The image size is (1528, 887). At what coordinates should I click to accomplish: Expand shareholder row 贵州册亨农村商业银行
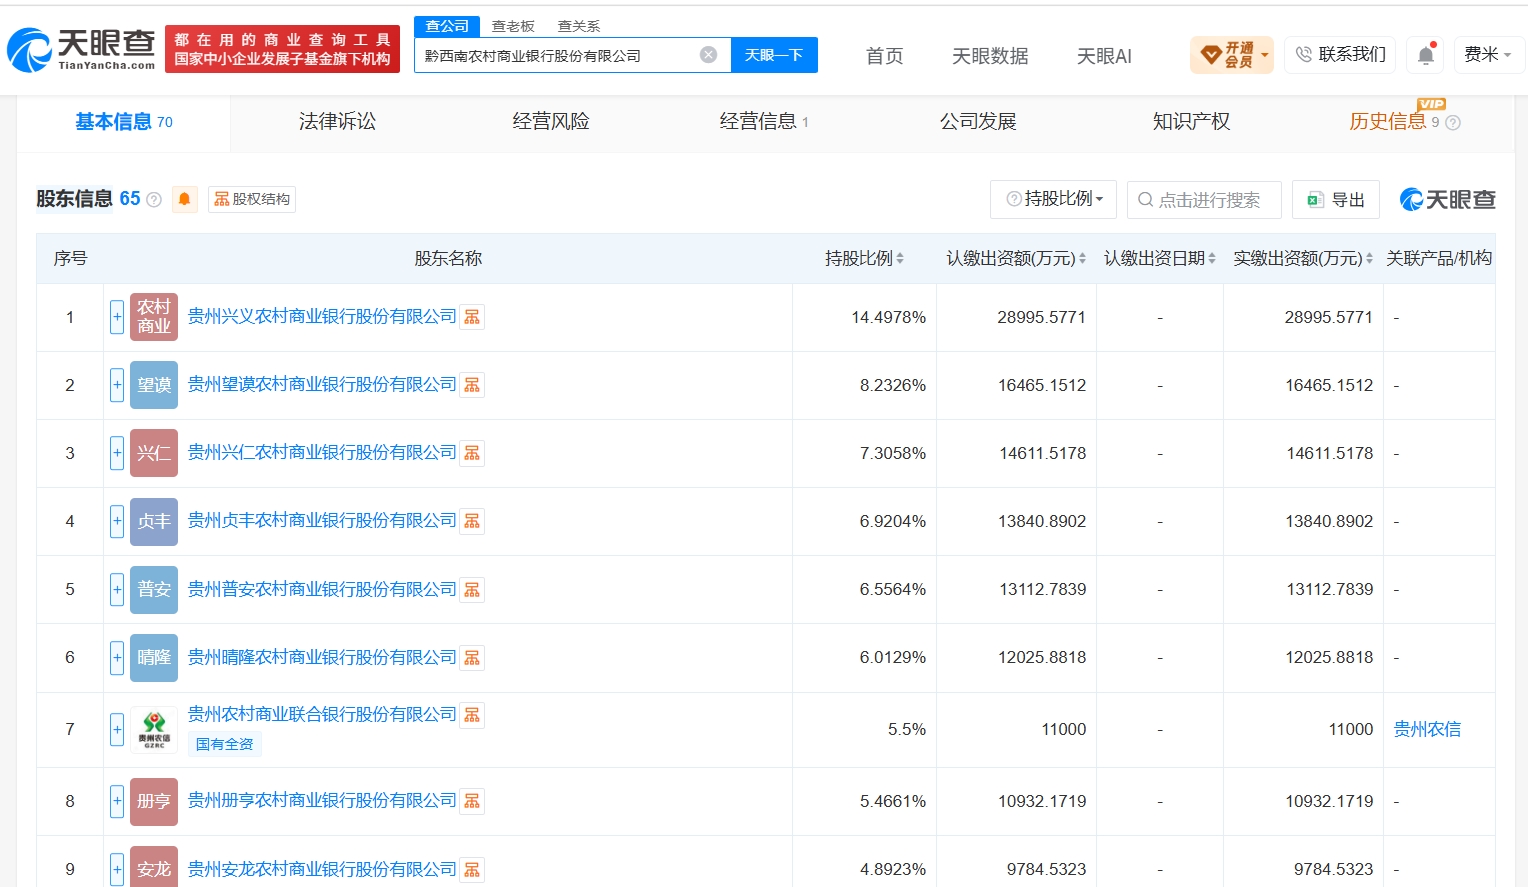[117, 801]
